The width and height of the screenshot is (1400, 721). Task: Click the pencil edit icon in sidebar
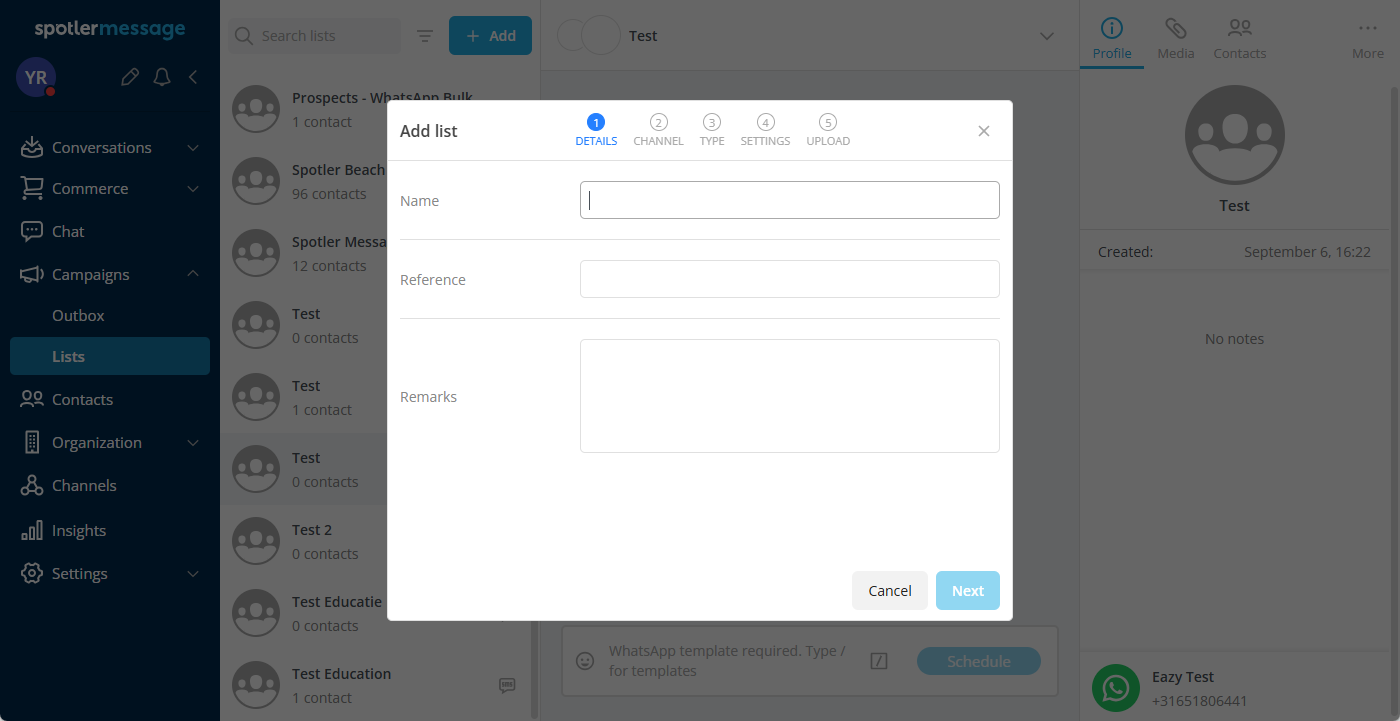click(x=129, y=77)
